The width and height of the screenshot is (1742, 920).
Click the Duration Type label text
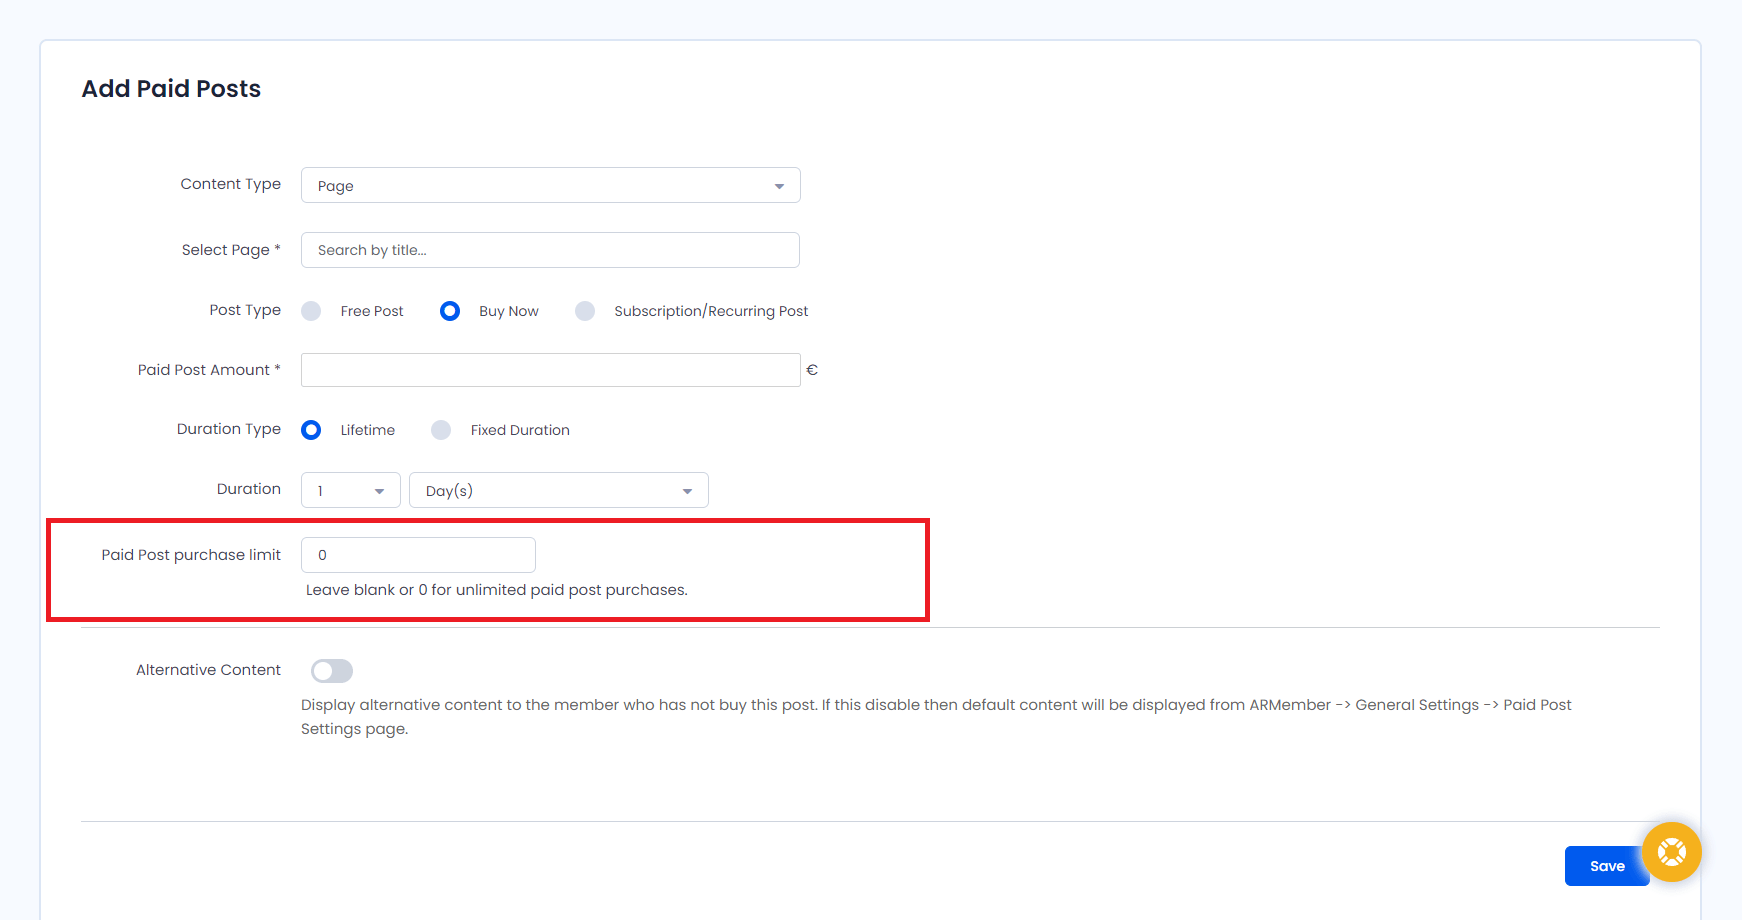point(228,429)
